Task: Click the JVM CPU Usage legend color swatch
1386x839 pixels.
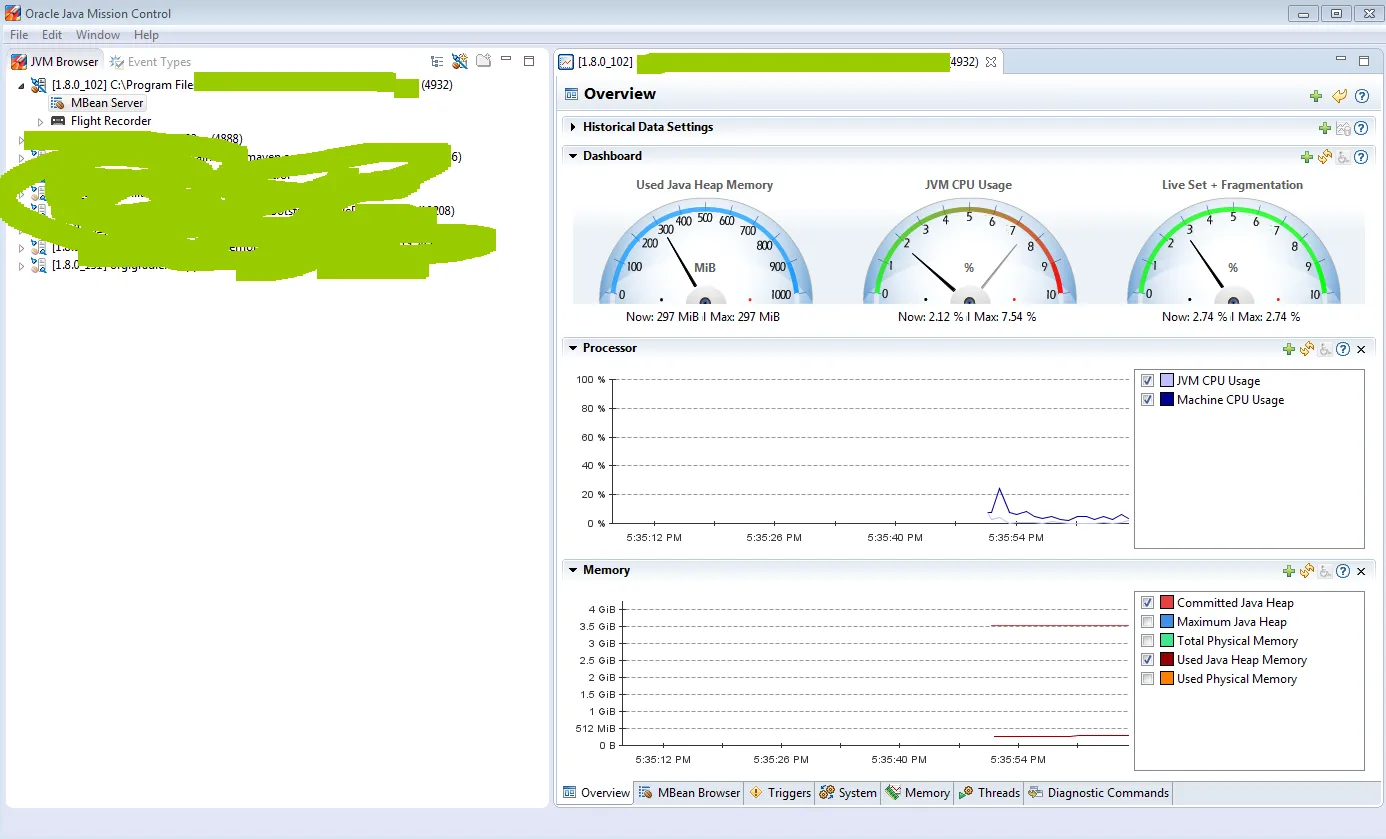Action: click(x=1167, y=381)
